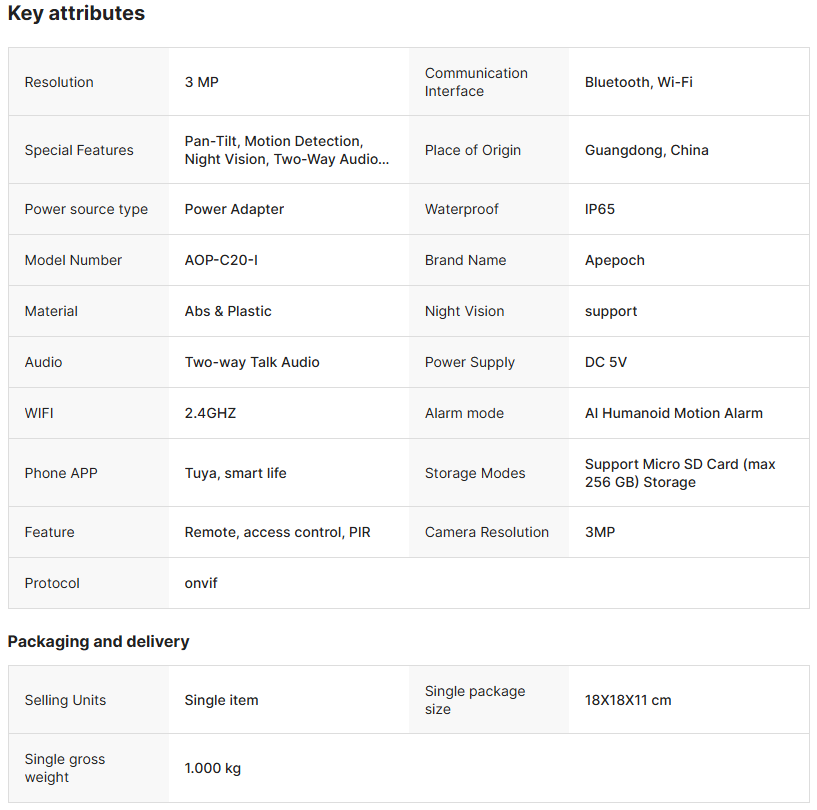Click the Bluetooth, Wi-Fi communication value
This screenshot has height=810, width=817.
638,82
